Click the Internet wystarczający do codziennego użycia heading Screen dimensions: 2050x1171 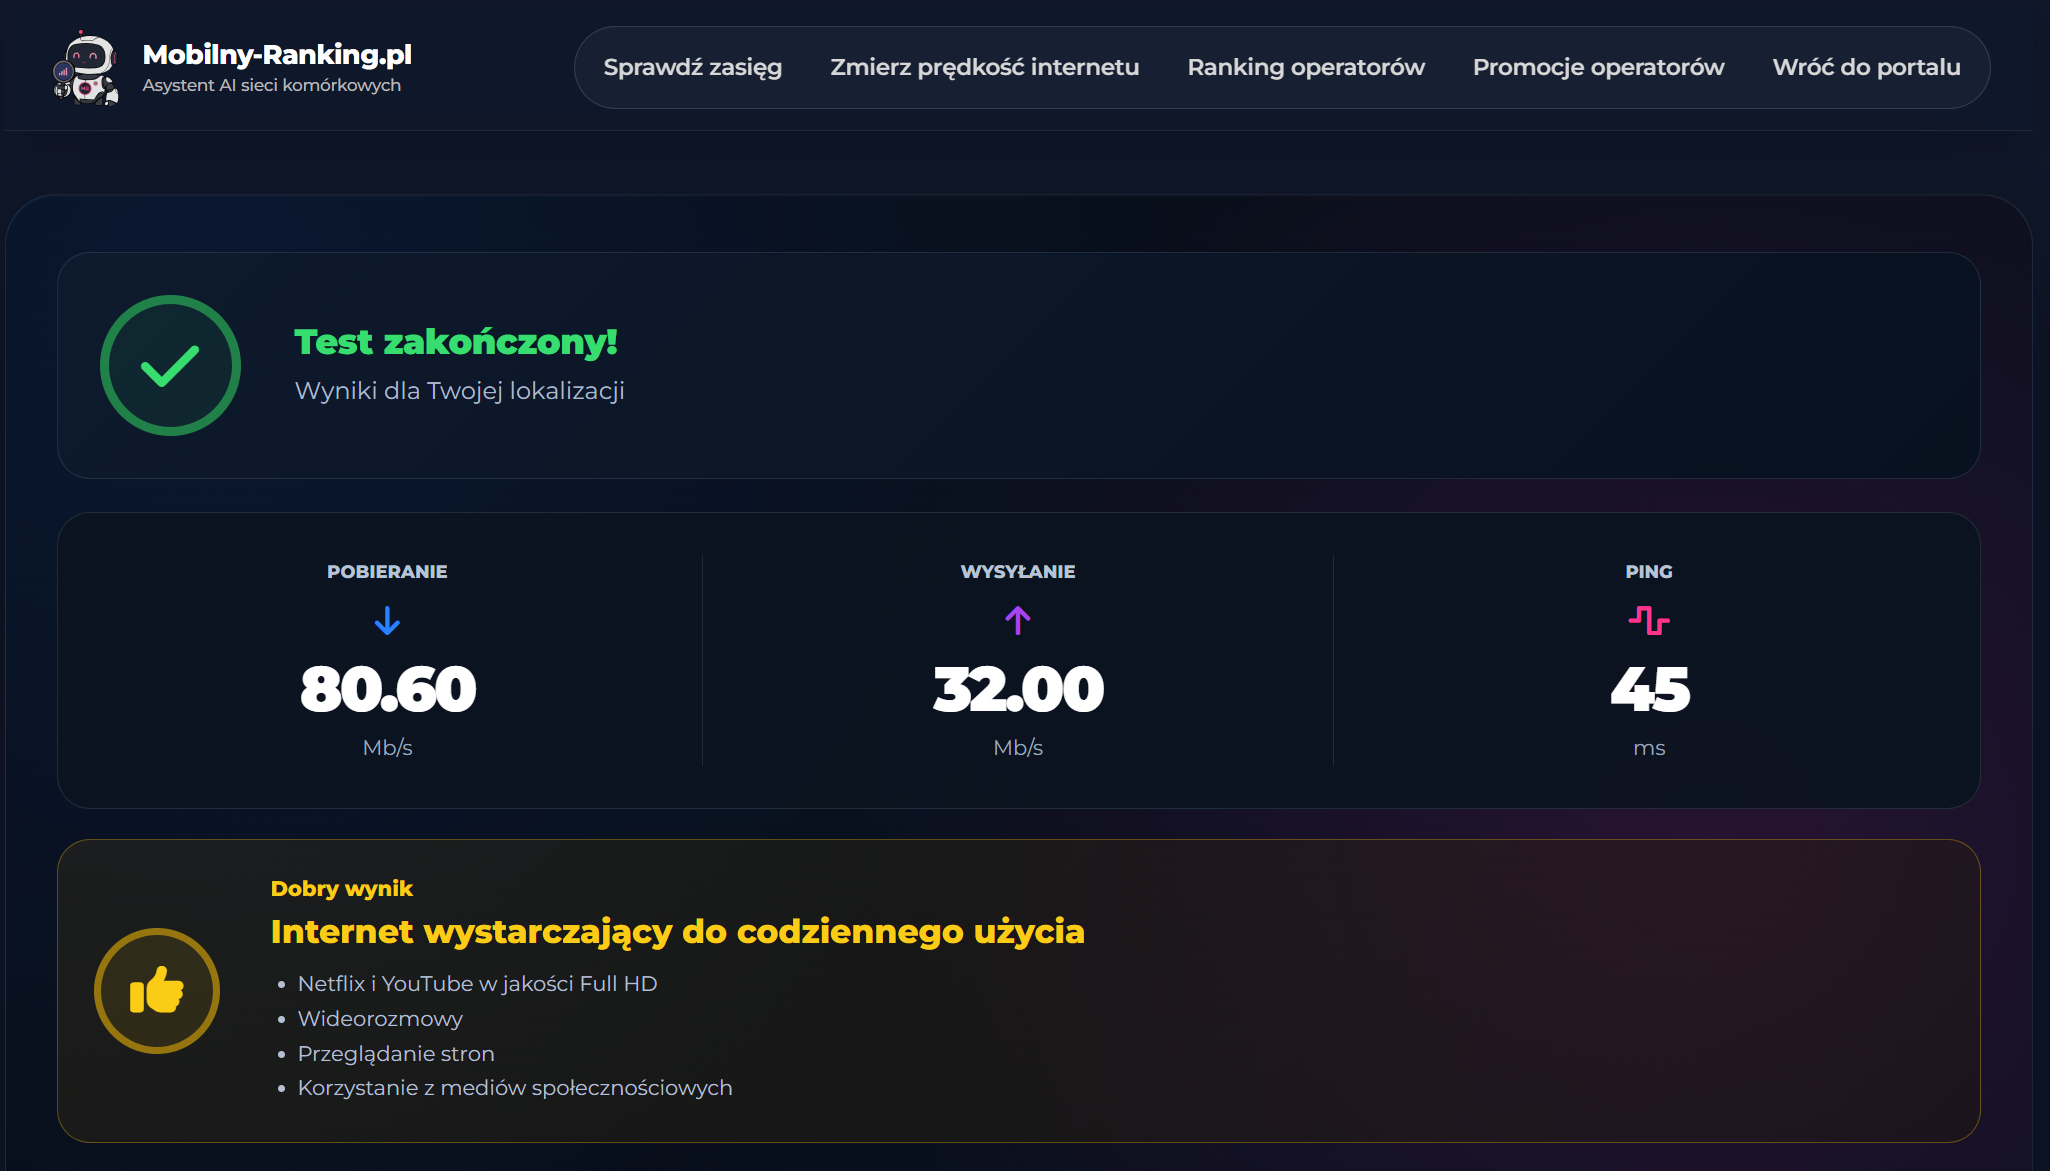(x=678, y=932)
